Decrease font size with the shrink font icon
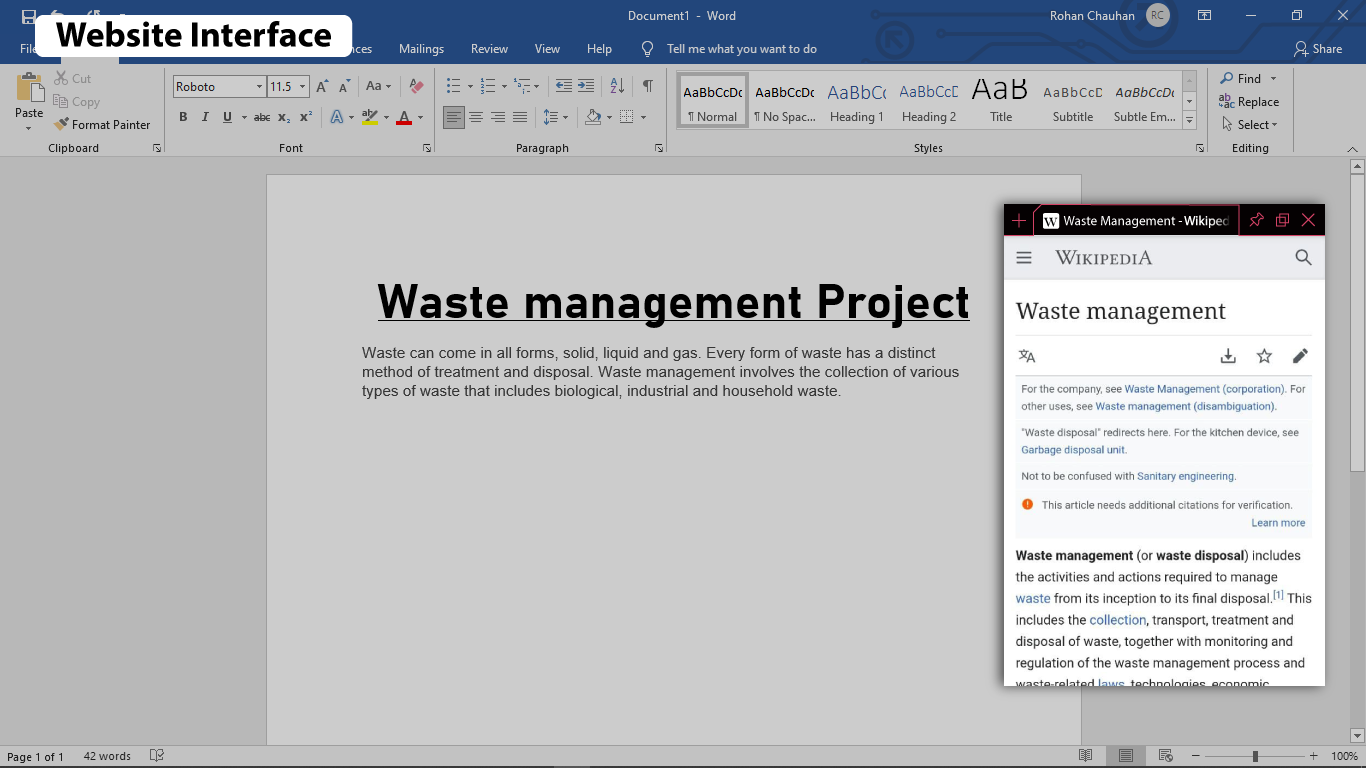This screenshot has width=1366, height=768. 343,87
